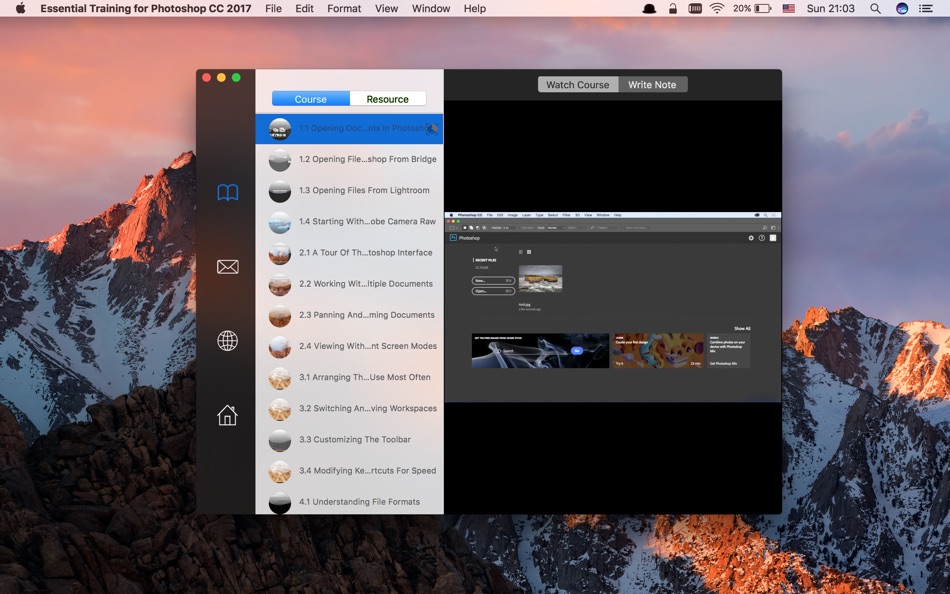Click the battery status indicator
The height and width of the screenshot is (594, 950).
coord(752,8)
